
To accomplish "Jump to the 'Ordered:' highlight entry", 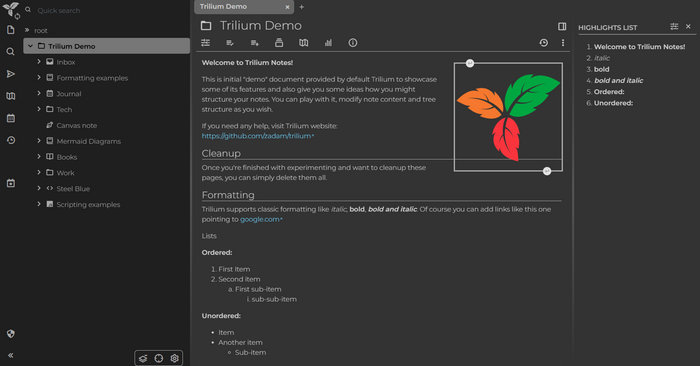I will coord(608,92).
